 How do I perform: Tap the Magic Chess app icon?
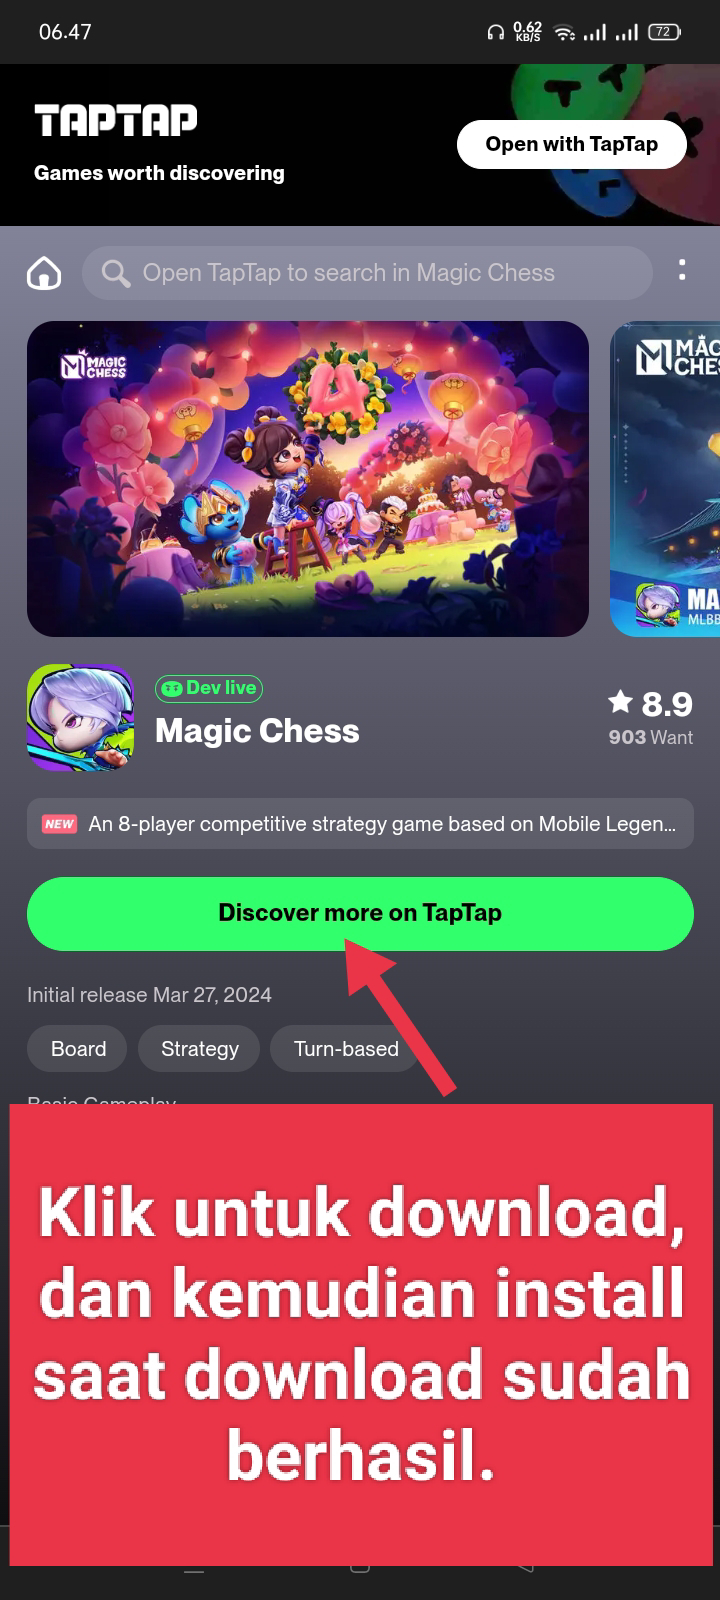point(80,717)
